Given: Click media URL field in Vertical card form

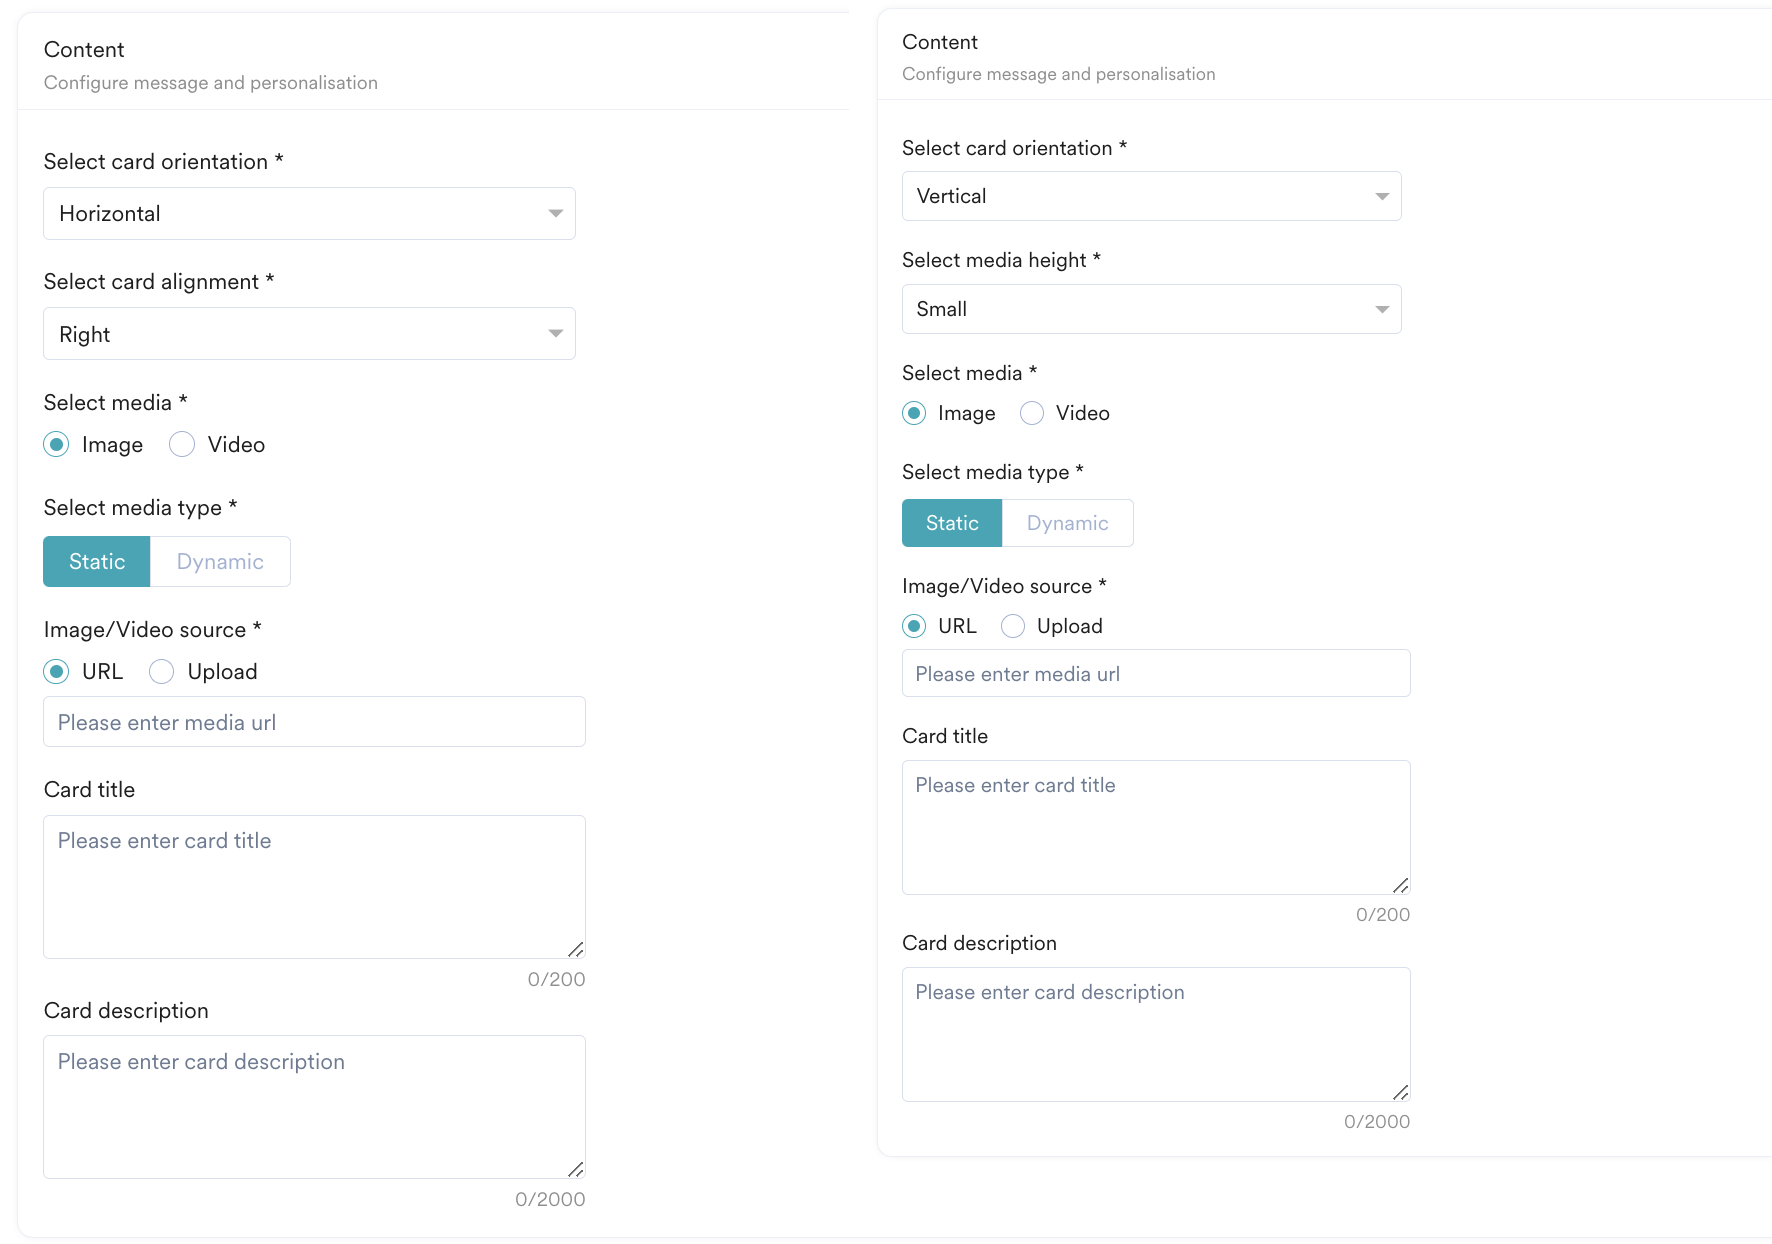Looking at the screenshot, I should point(1156,674).
